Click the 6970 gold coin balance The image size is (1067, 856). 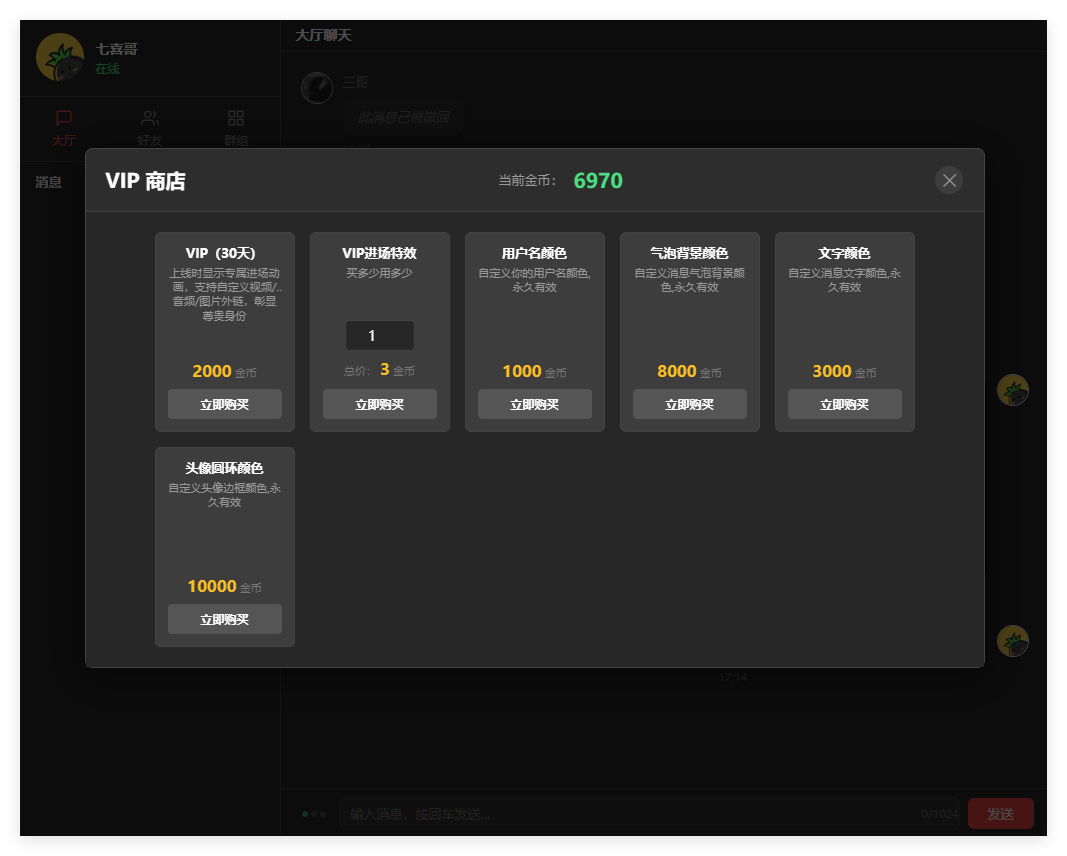(x=598, y=181)
